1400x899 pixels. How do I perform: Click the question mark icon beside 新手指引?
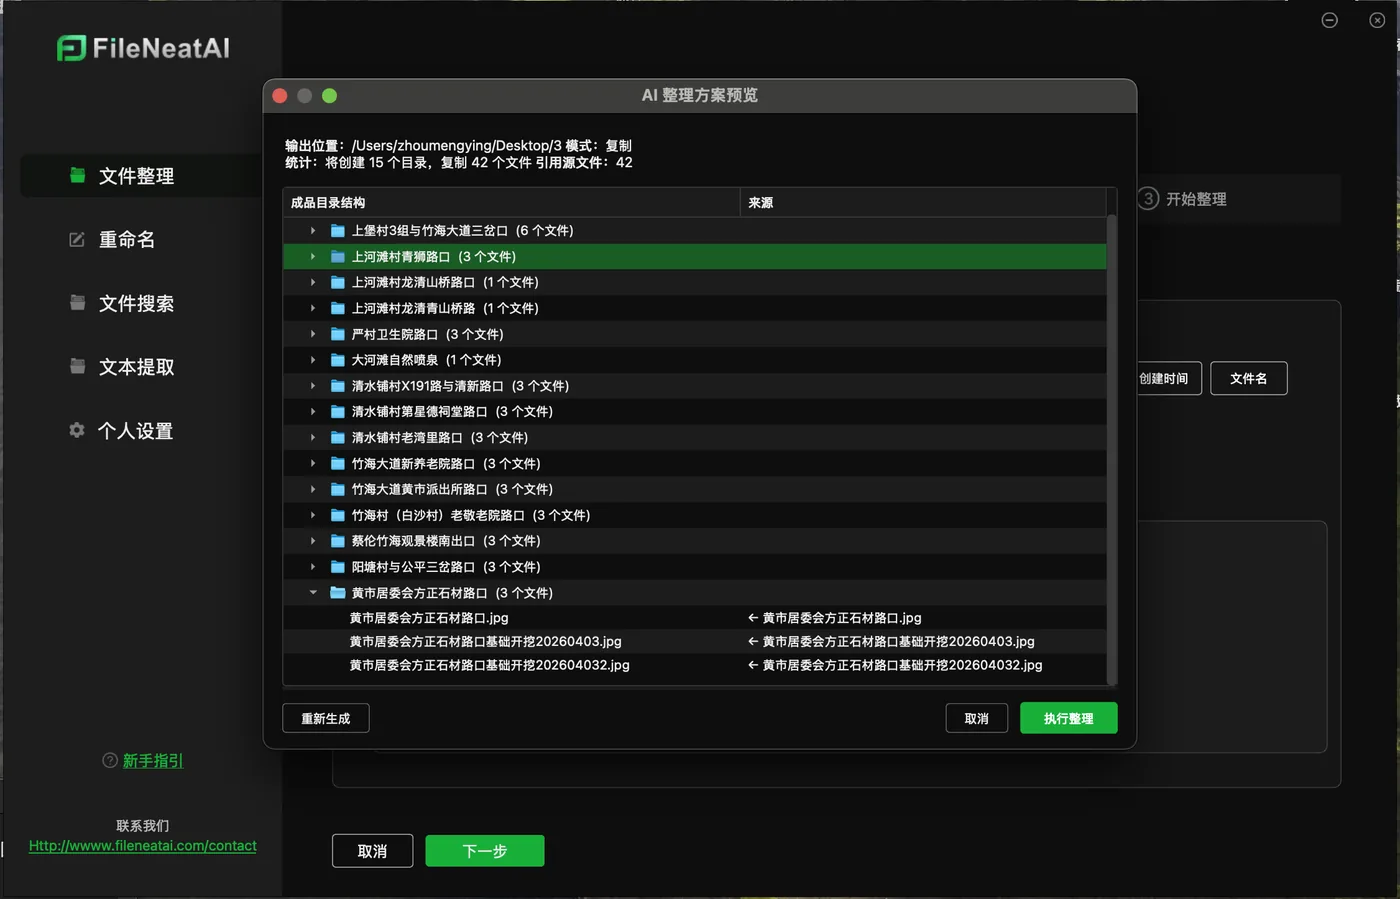[110, 760]
